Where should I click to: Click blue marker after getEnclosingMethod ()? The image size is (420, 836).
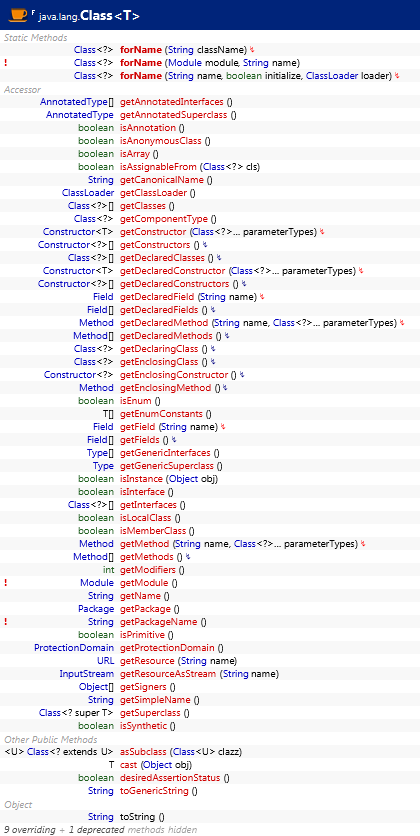pyautogui.click(x=225, y=388)
